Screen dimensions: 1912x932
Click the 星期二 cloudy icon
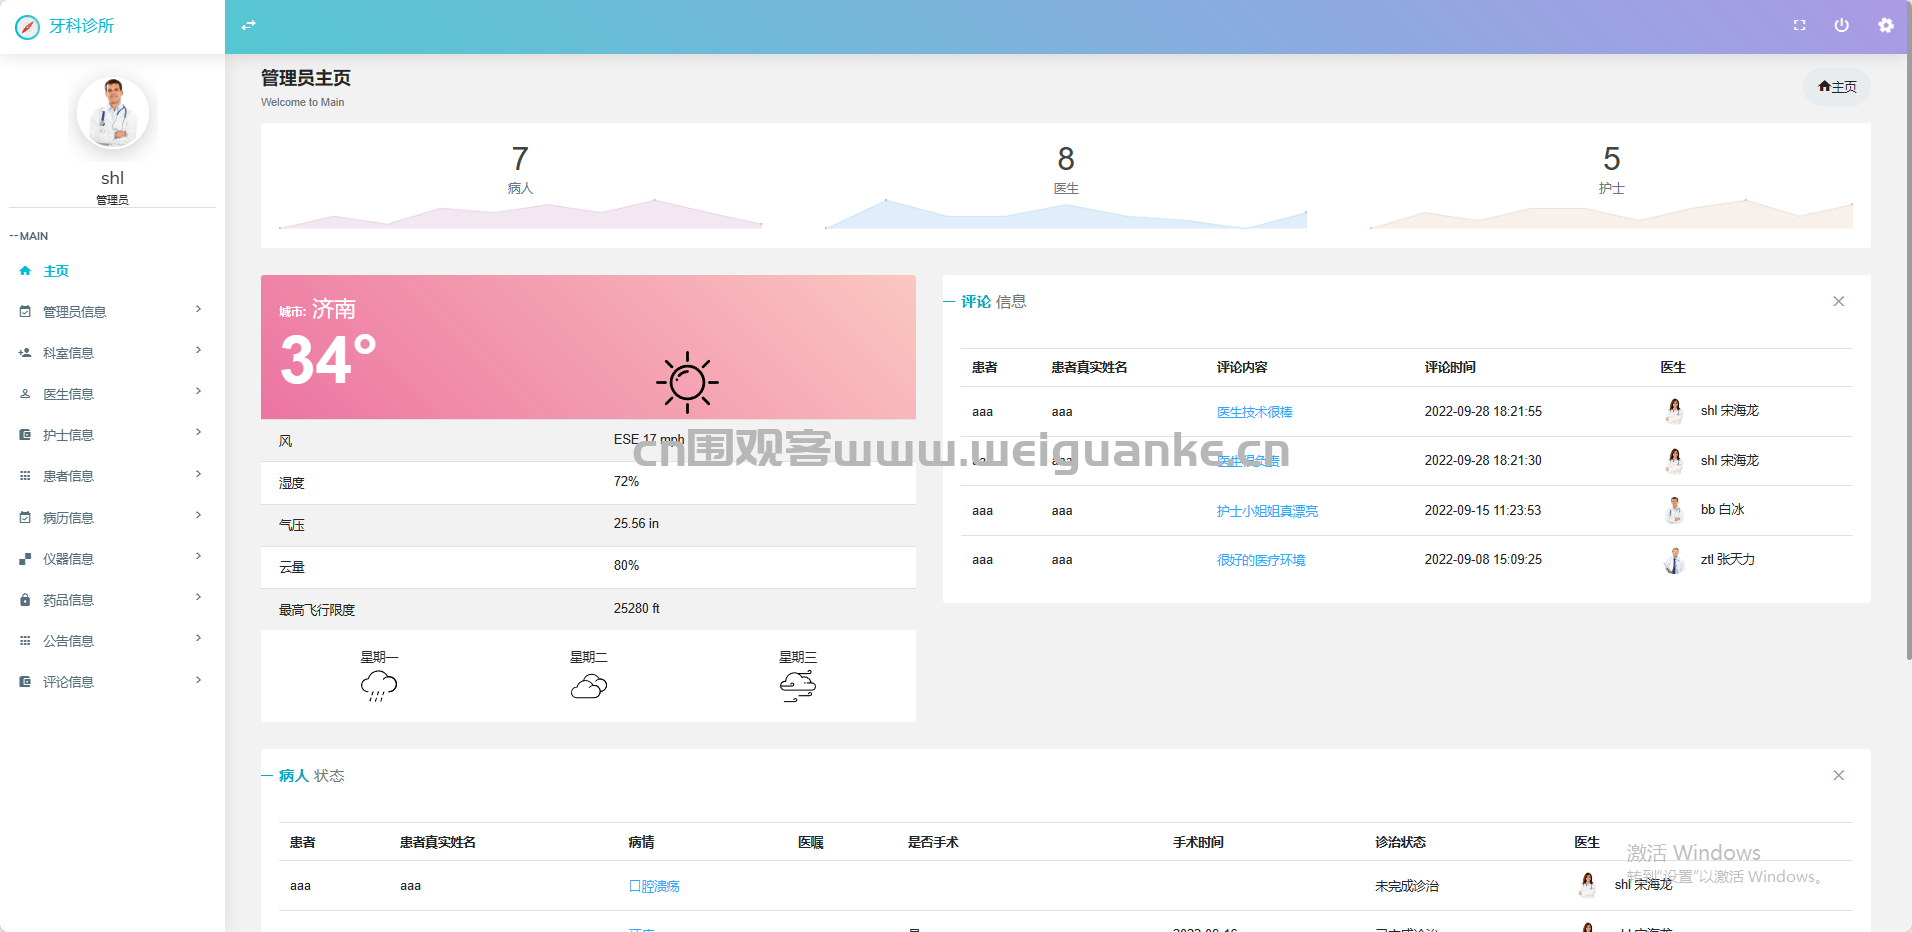pyautogui.click(x=589, y=686)
